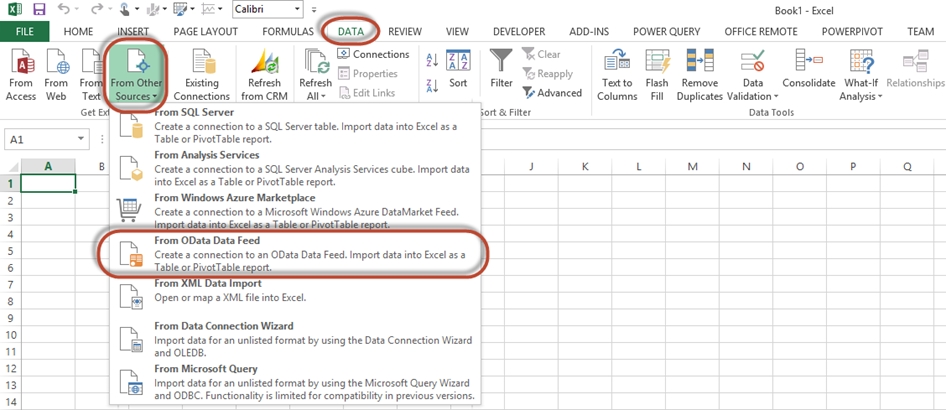Click the Refresh from CRM icon
The height and width of the screenshot is (410, 946).
pos(264,74)
